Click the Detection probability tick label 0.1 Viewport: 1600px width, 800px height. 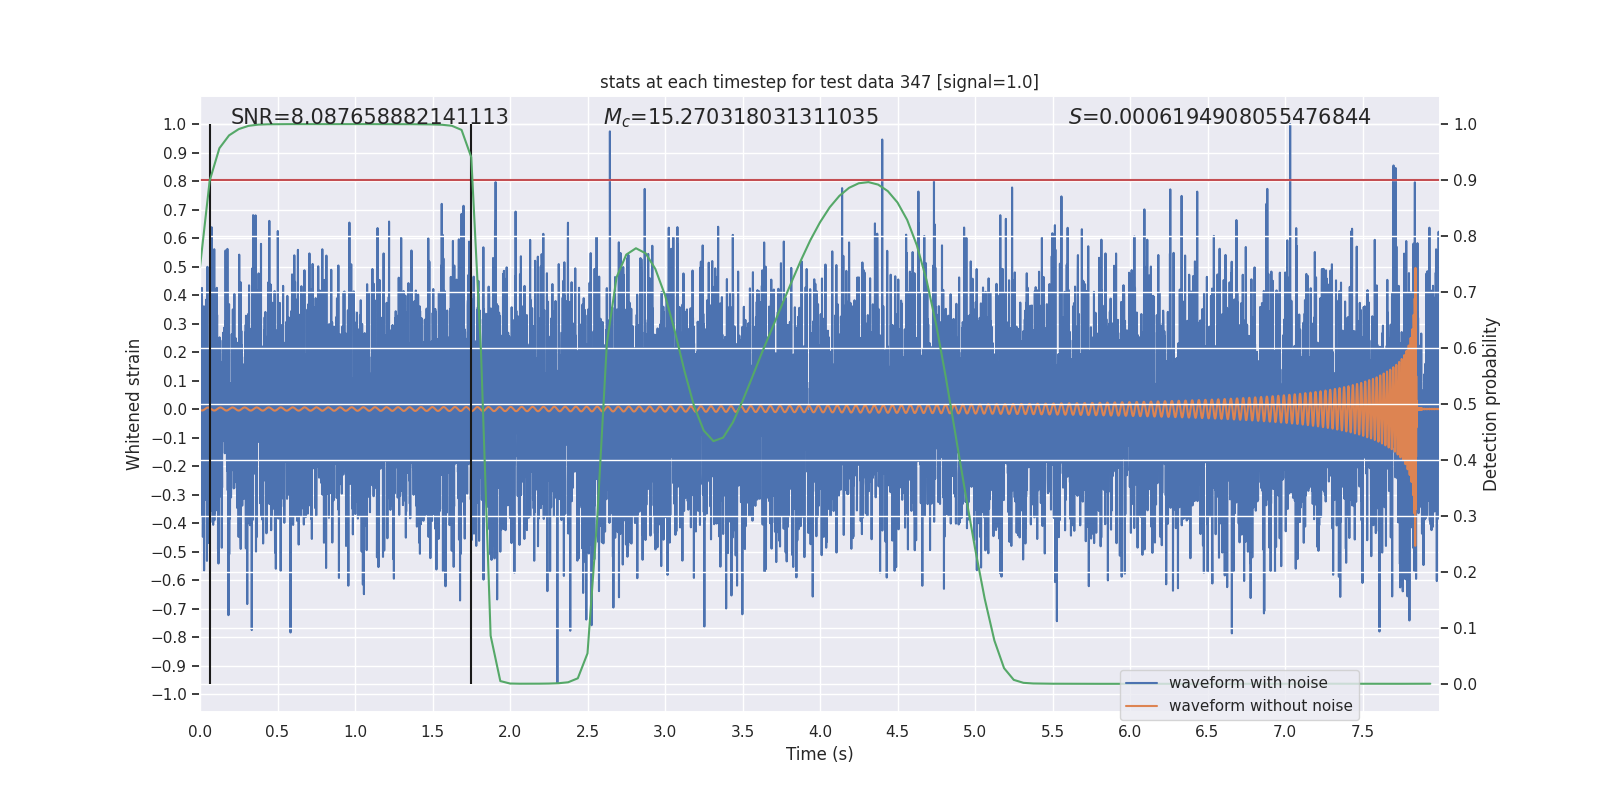pyautogui.click(x=1465, y=628)
